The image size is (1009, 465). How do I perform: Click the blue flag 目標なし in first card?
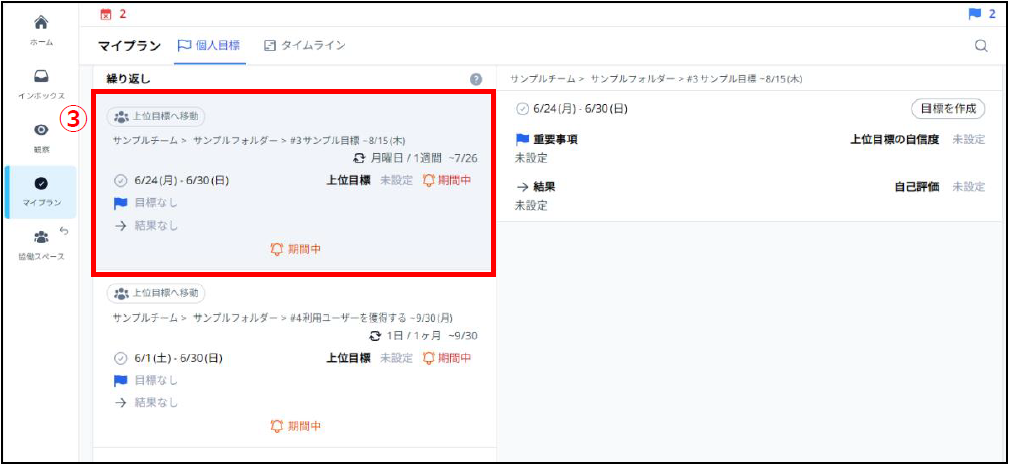coord(145,203)
